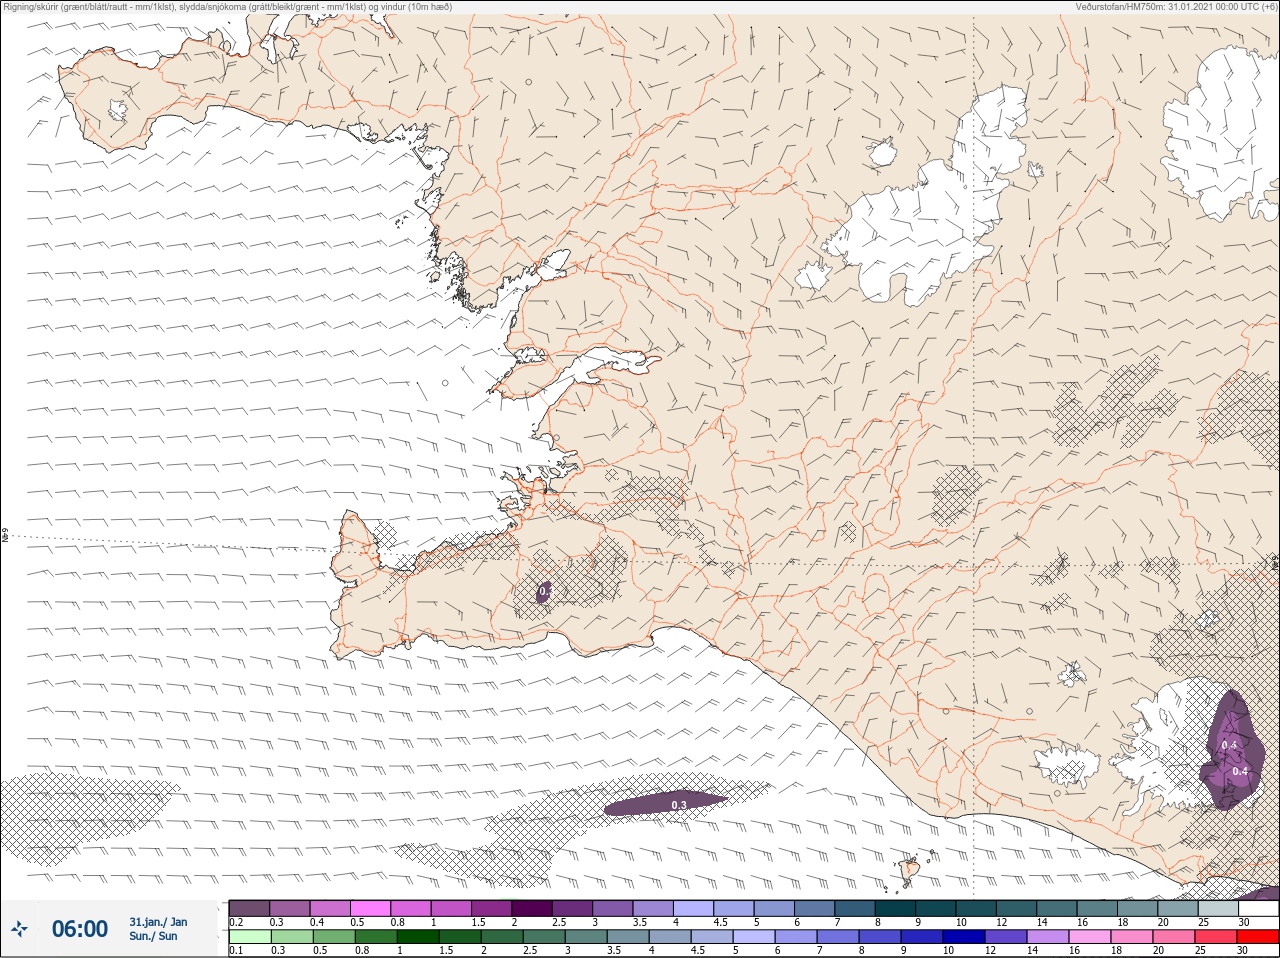
Task: Pick the light periwinkle 5 rain legend swatch
Action: [x=755, y=937]
